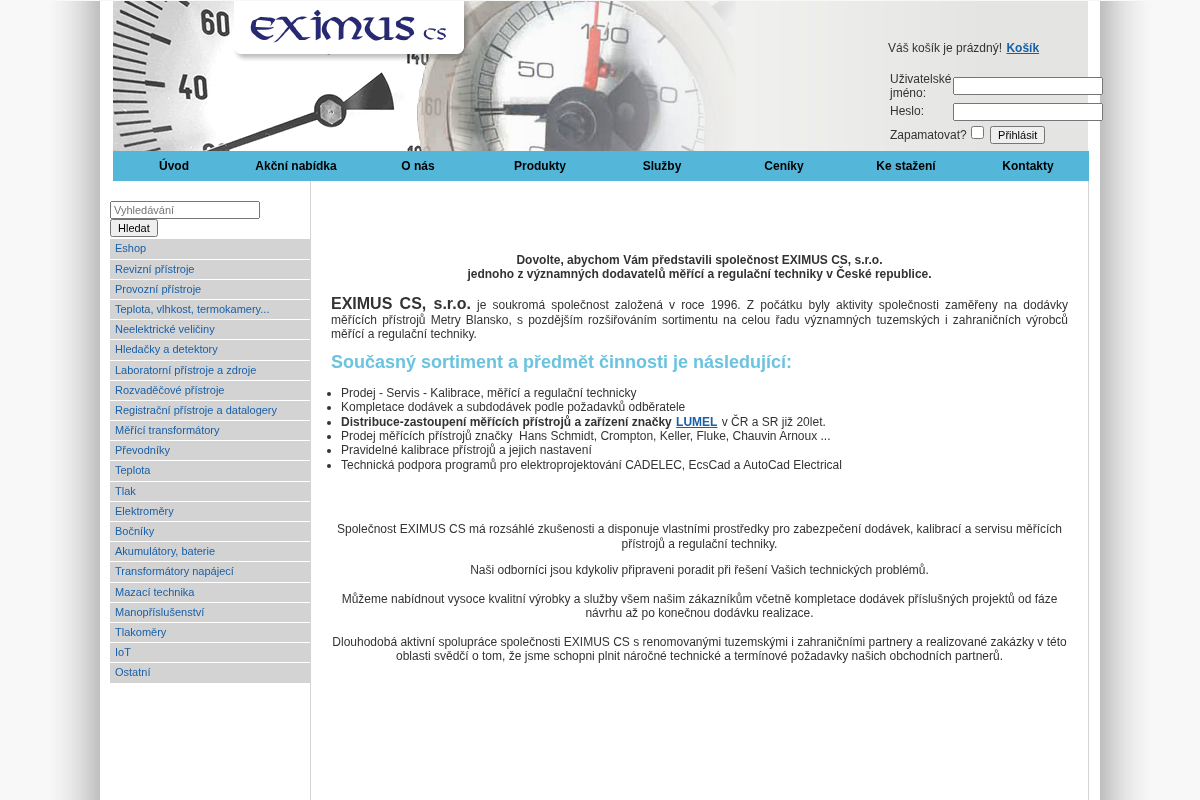Viewport: 1200px width, 800px height.
Task: Open the Tlak category
Action: point(210,491)
